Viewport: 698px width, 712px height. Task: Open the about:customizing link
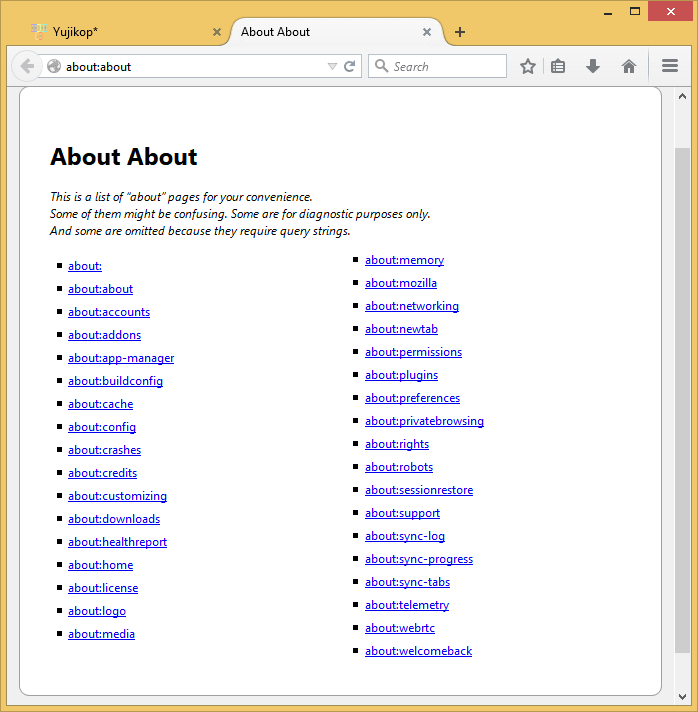(117, 496)
